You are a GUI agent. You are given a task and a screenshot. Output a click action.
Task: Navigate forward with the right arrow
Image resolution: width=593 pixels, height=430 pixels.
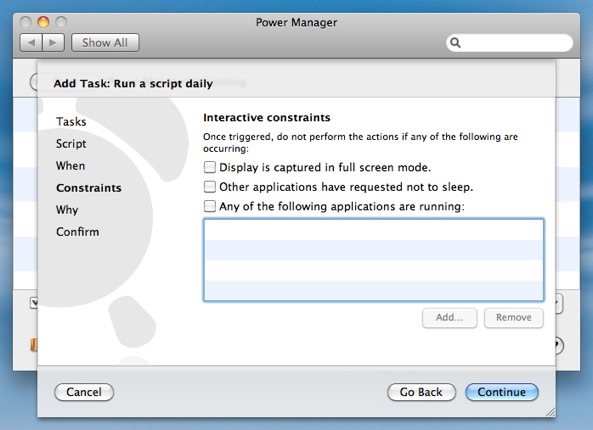pyautogui.click(x=53, y=43)
